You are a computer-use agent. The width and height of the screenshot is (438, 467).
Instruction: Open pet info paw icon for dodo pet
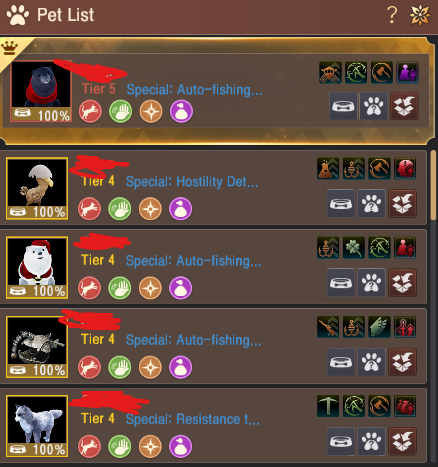point(371,203)
